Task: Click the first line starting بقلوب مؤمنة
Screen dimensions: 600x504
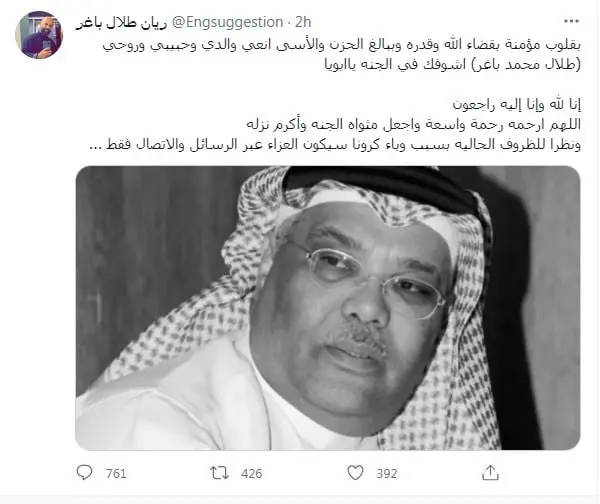Action: [x=341, y=45]
